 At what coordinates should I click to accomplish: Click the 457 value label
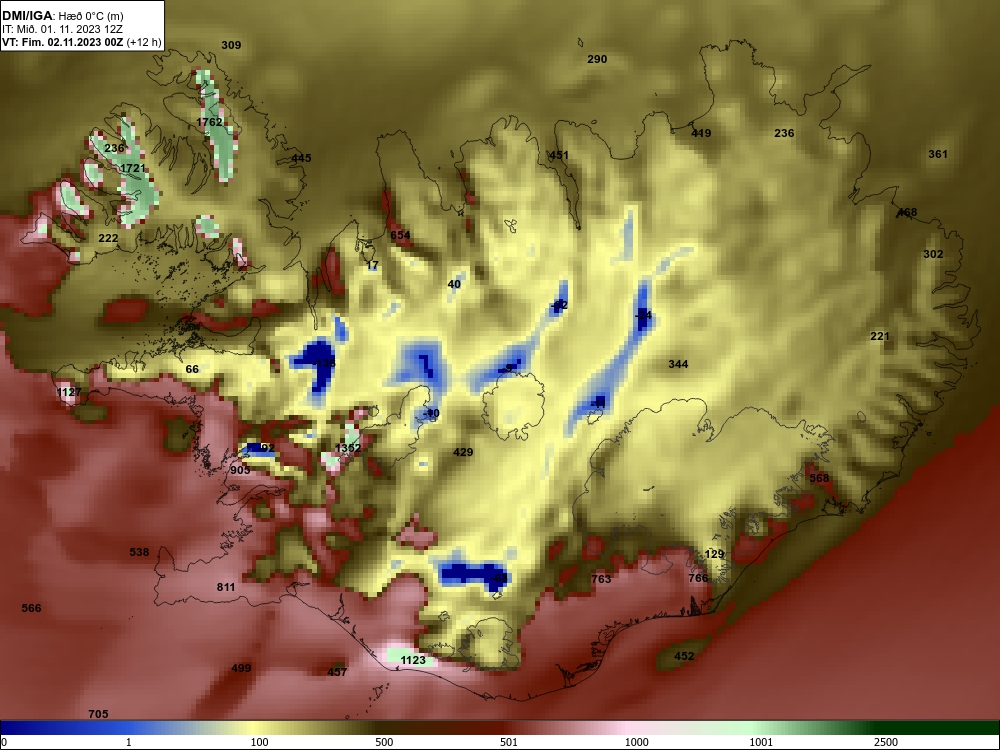pyautogui.click(x=337, y=672)
